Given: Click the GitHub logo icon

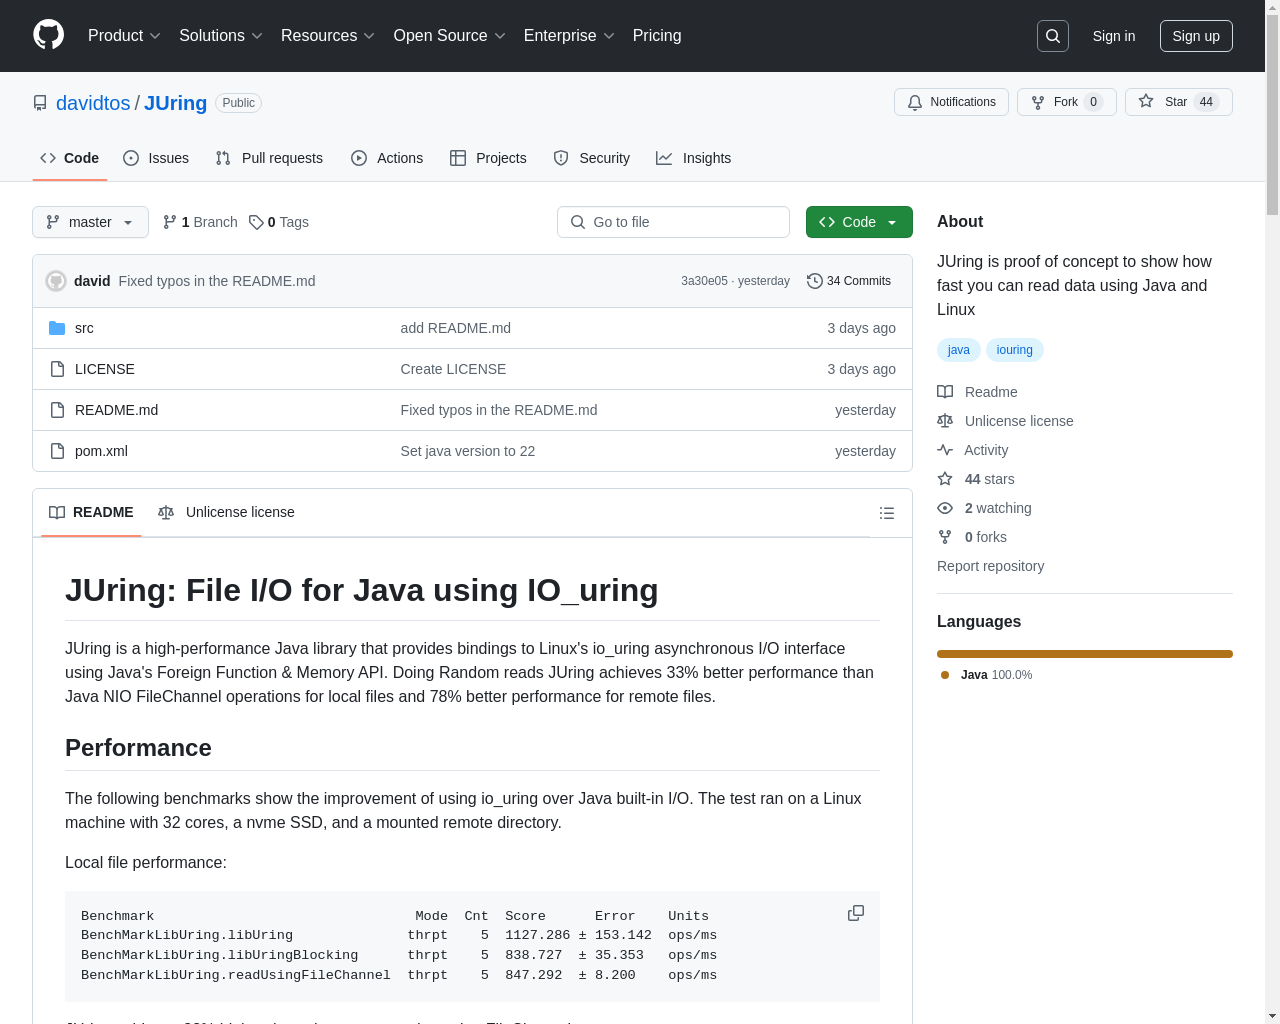Looking at the screenshot, I should coord(49,35).
